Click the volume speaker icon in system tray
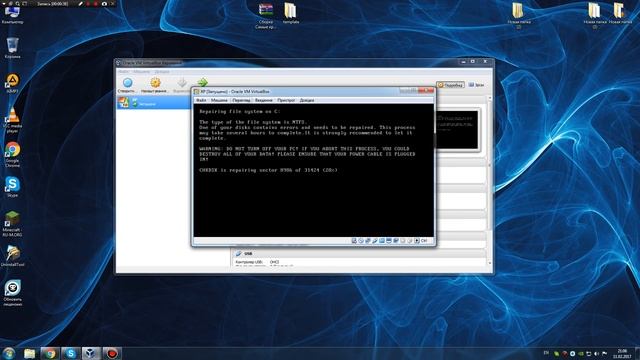Screen dimensions: 640x360 pos(596,353)
